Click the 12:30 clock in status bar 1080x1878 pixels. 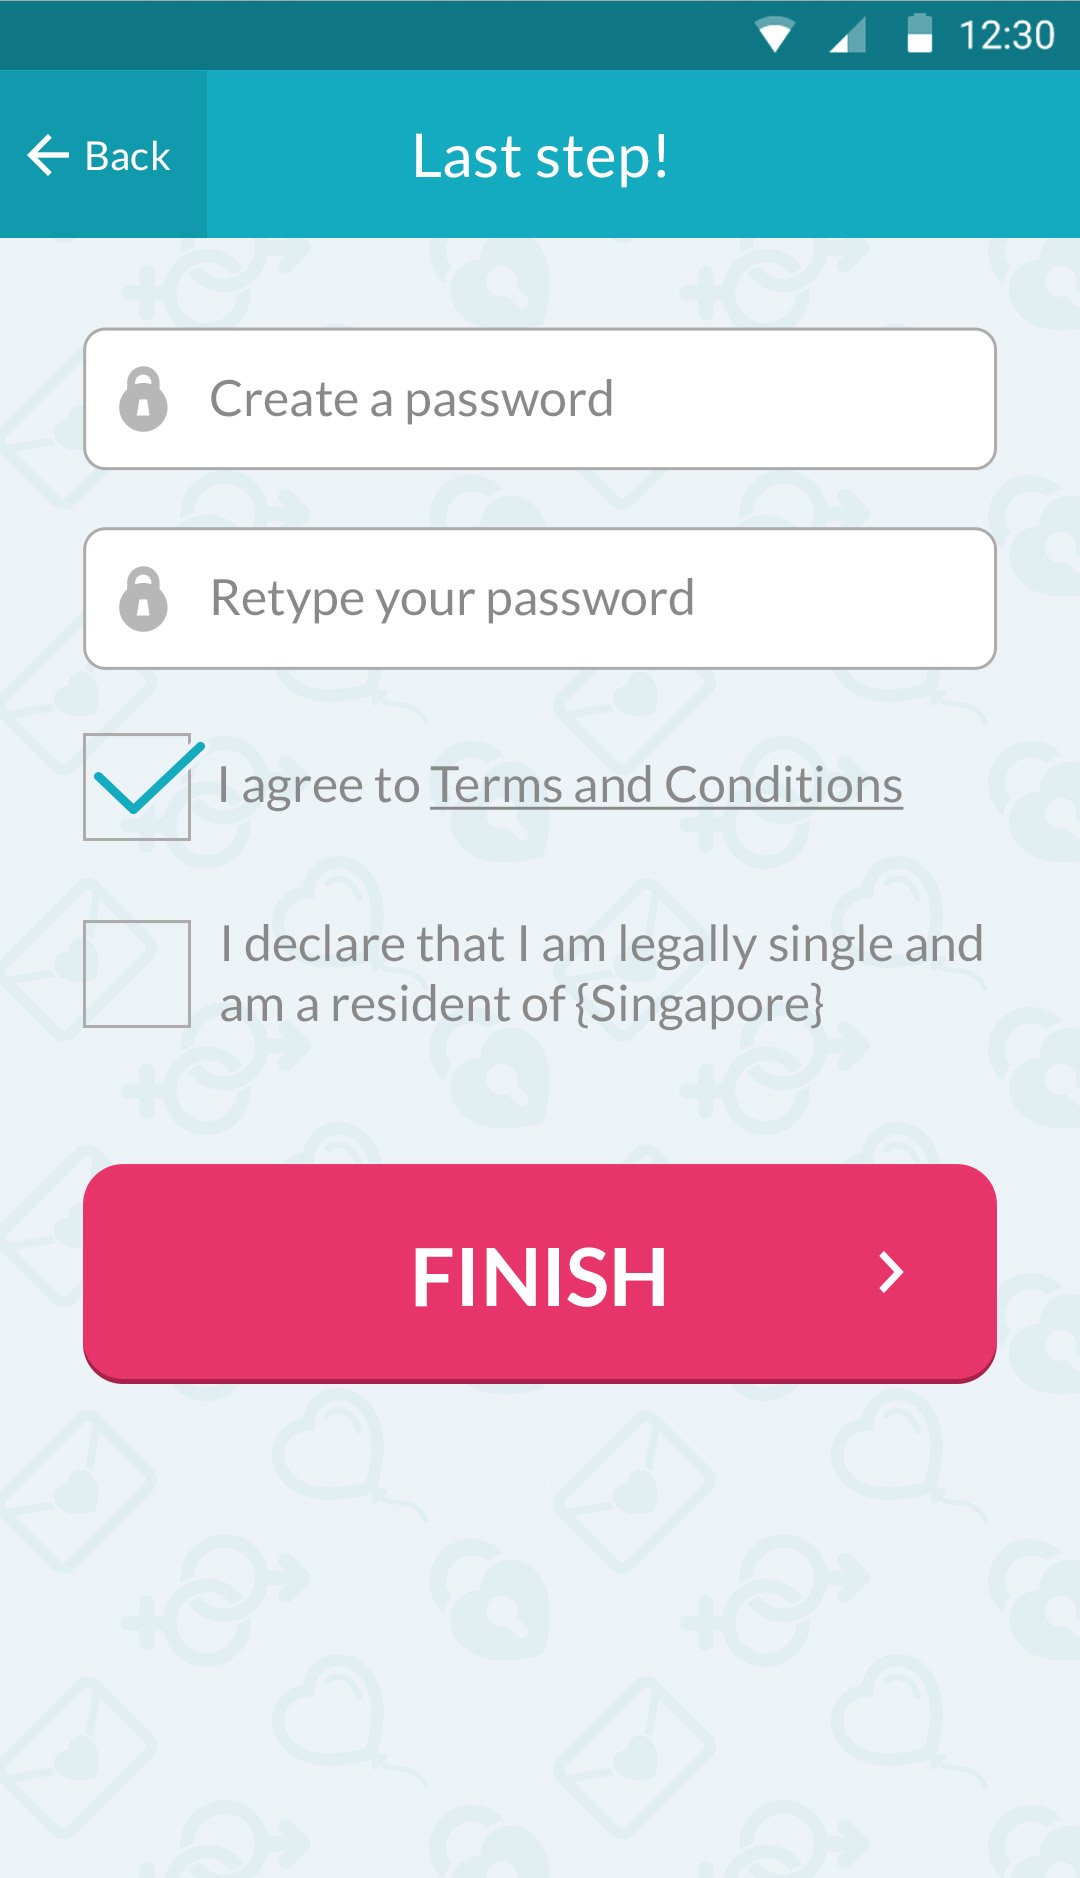click(x=1006, y=36)
